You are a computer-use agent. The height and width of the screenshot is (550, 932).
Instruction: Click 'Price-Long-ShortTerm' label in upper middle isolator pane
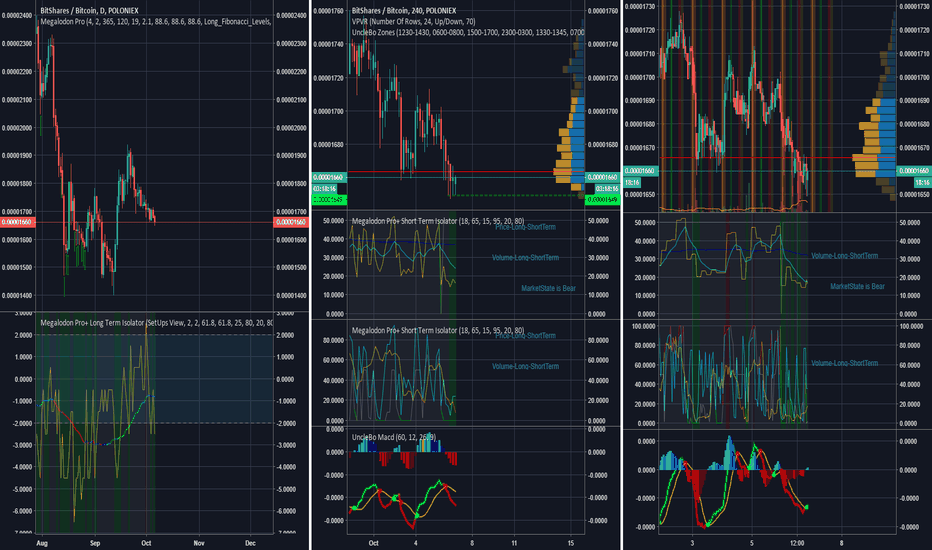coord(525,227)
